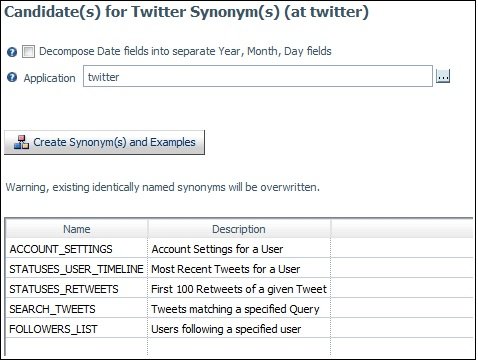
Task: Sort table by Description column header
Action: point(239,229)
